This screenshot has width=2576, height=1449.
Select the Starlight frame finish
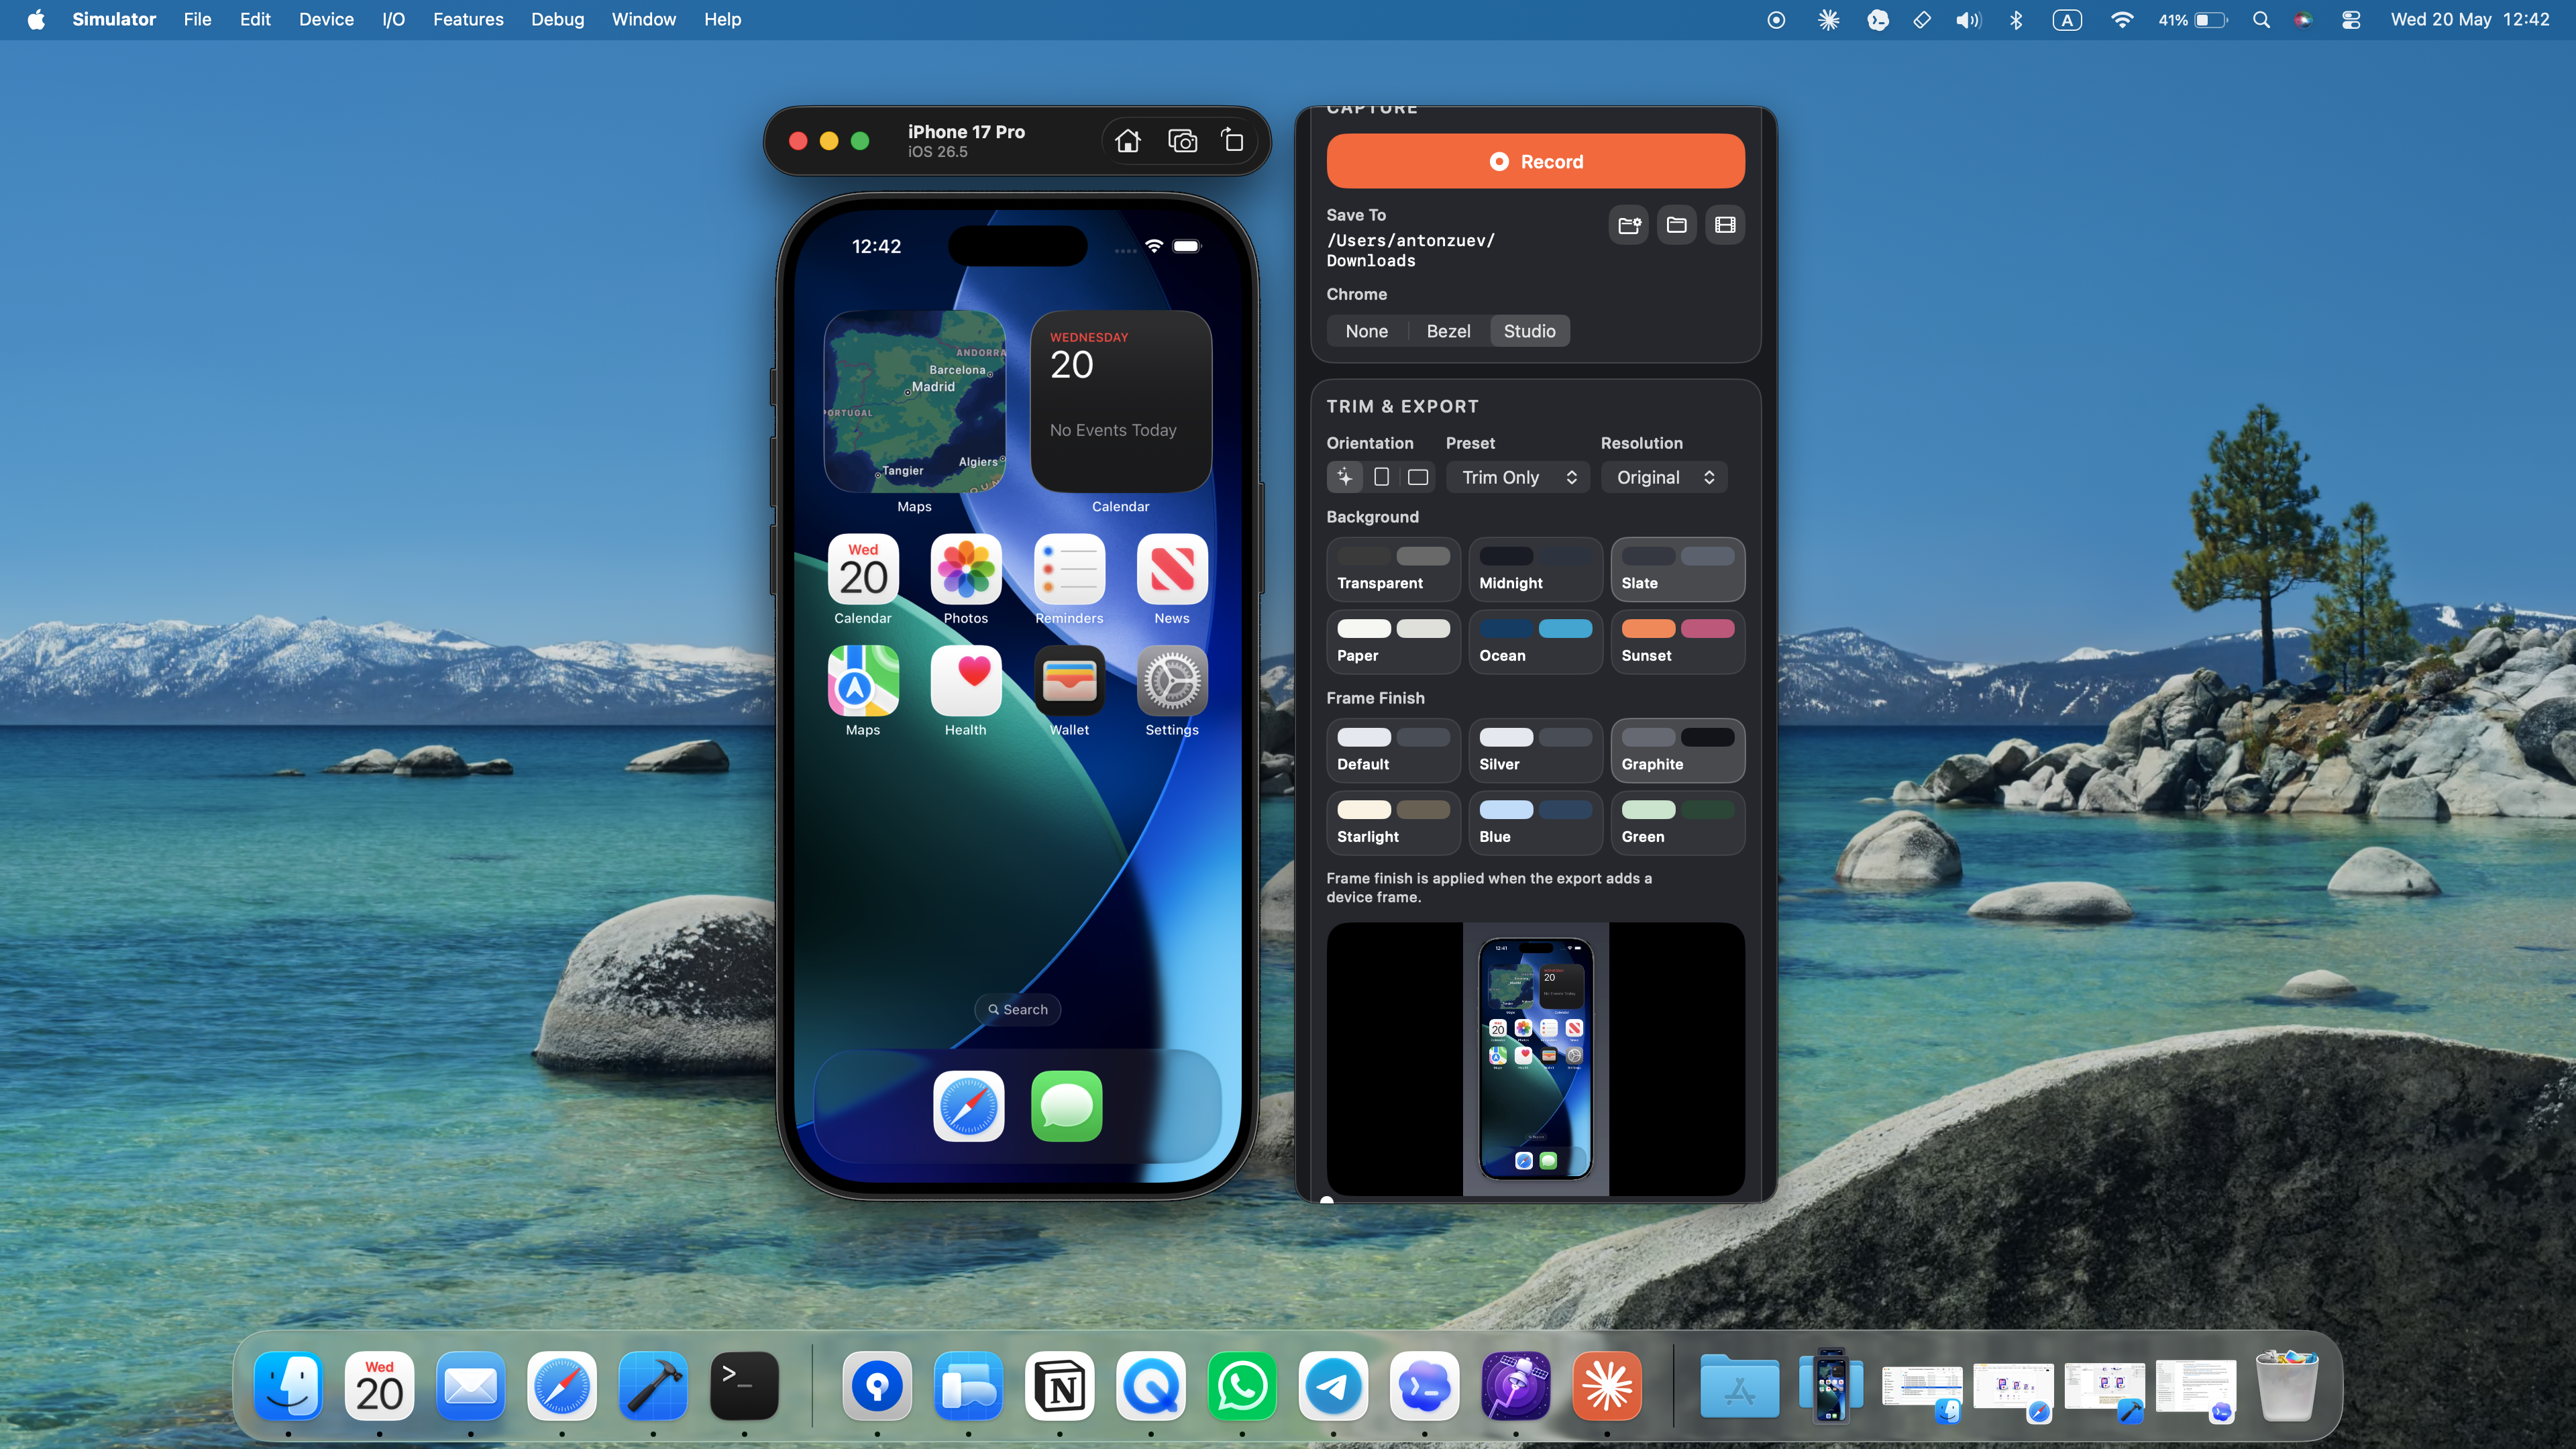point(1393,823)
